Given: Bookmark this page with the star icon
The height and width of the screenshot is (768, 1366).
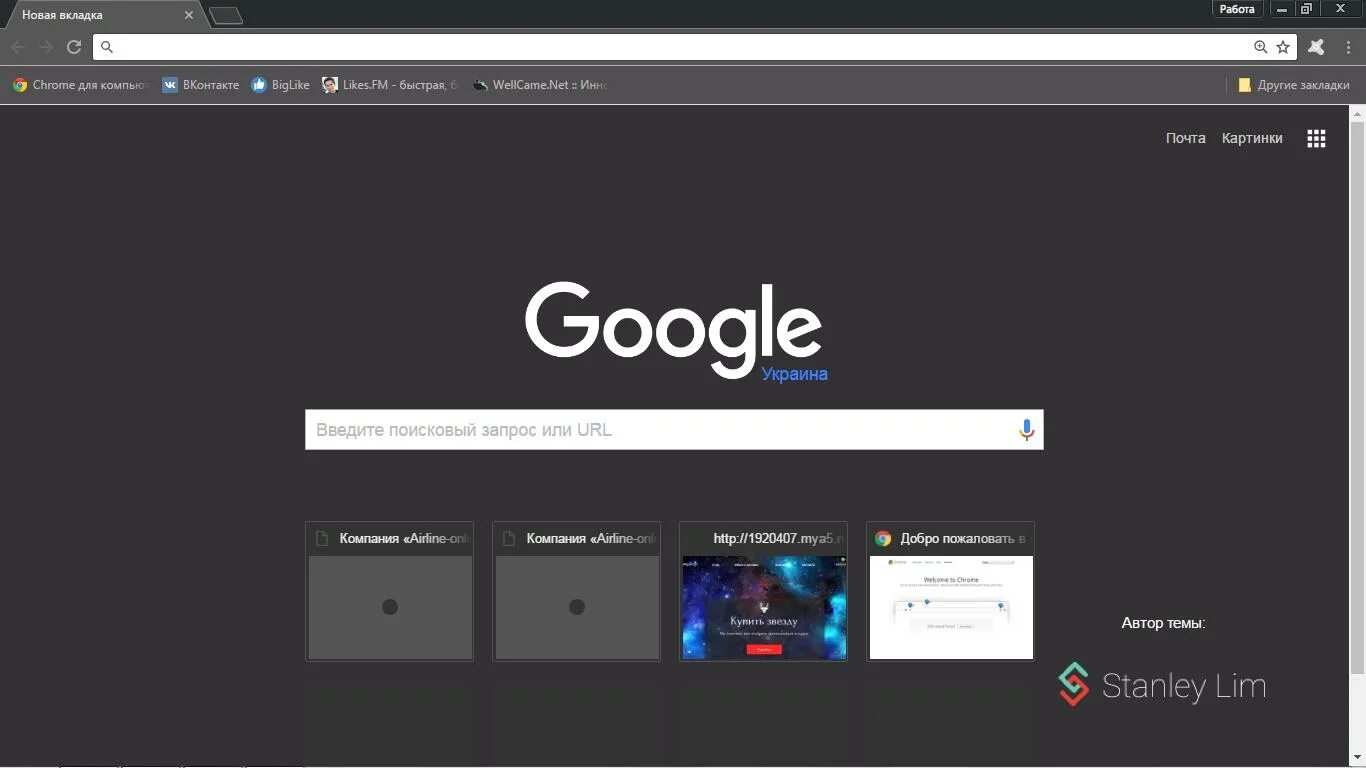Looking at the screenshot, I should point(1283,47).
